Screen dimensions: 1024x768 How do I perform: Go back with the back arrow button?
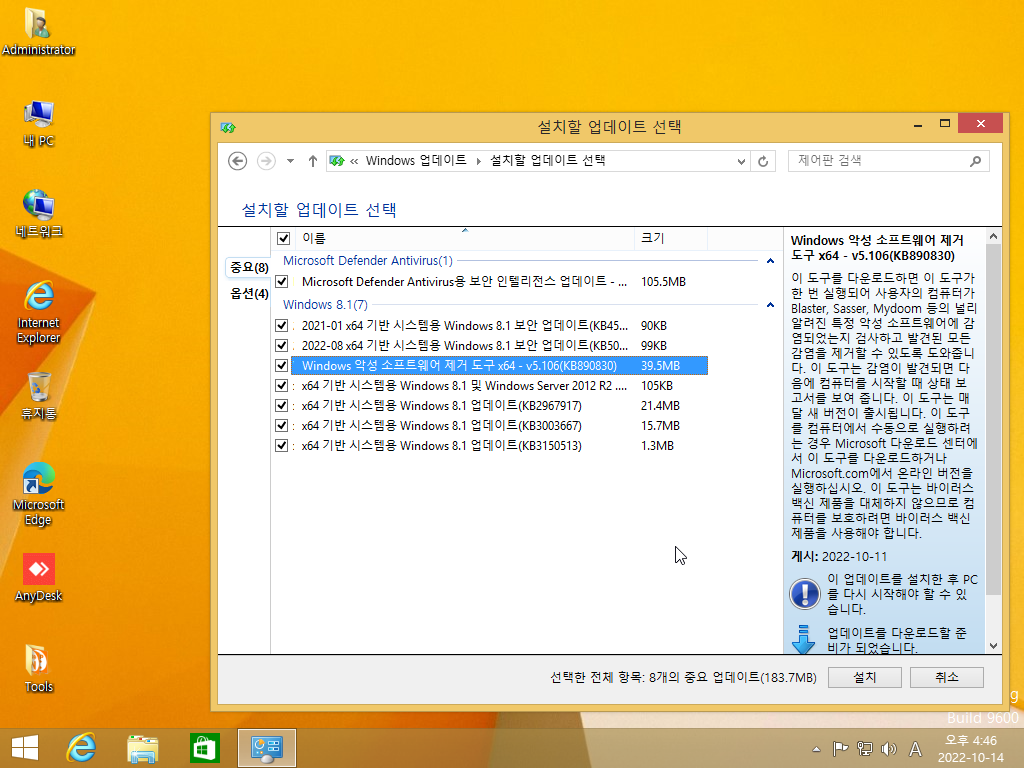point(238,161)
